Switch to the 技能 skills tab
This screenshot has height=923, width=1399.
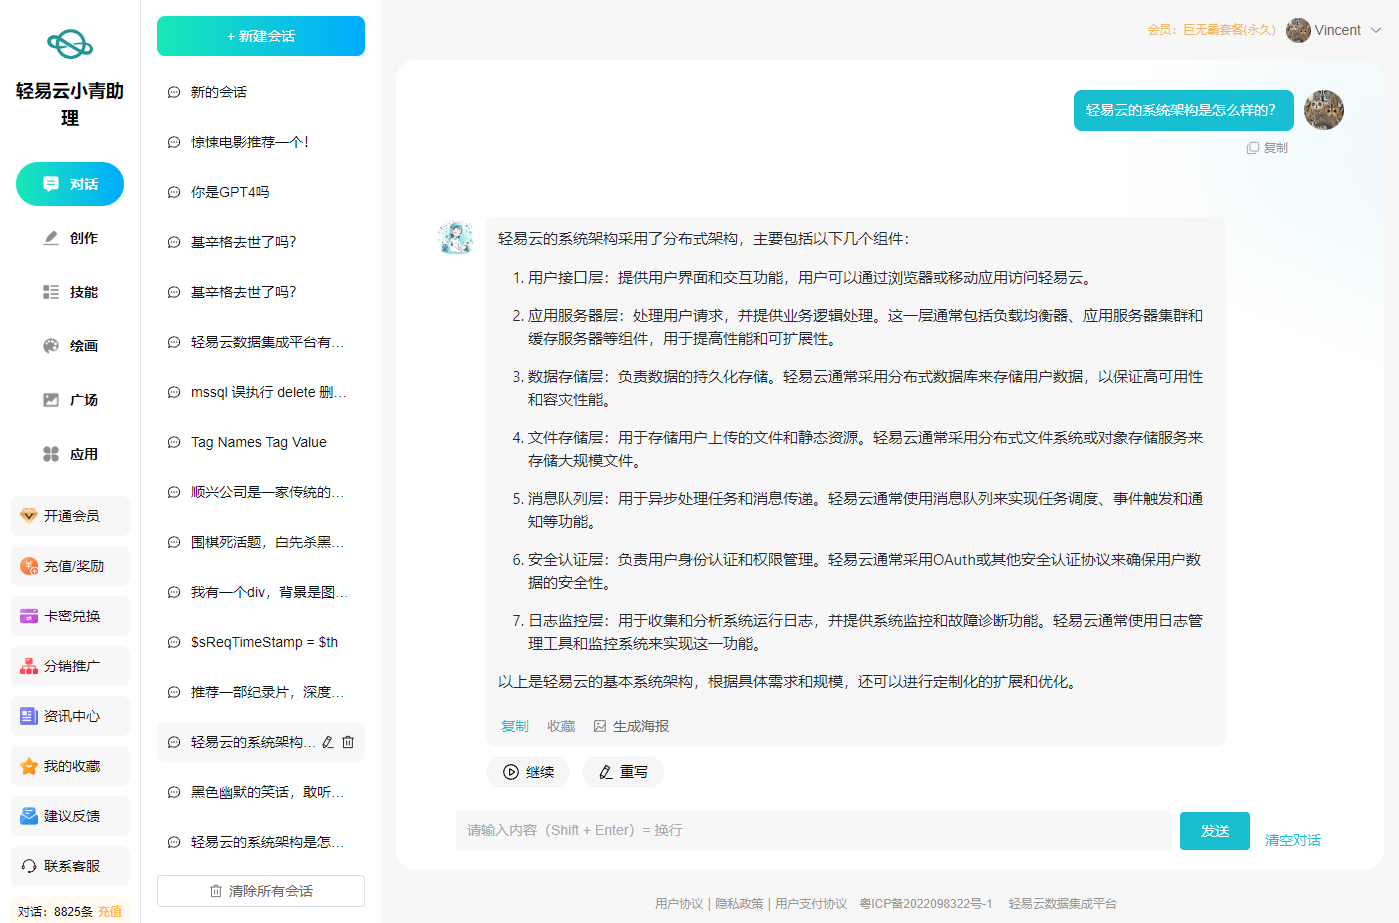coord(70,292)
